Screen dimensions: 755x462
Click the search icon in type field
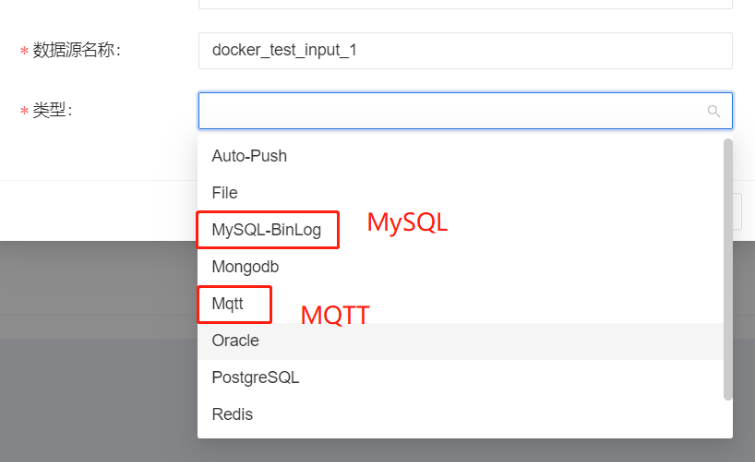[714, 111]
